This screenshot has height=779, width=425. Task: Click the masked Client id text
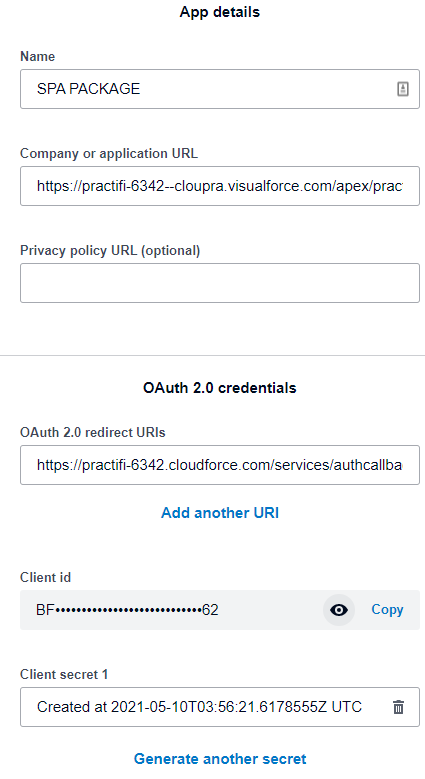coord(127,610)
